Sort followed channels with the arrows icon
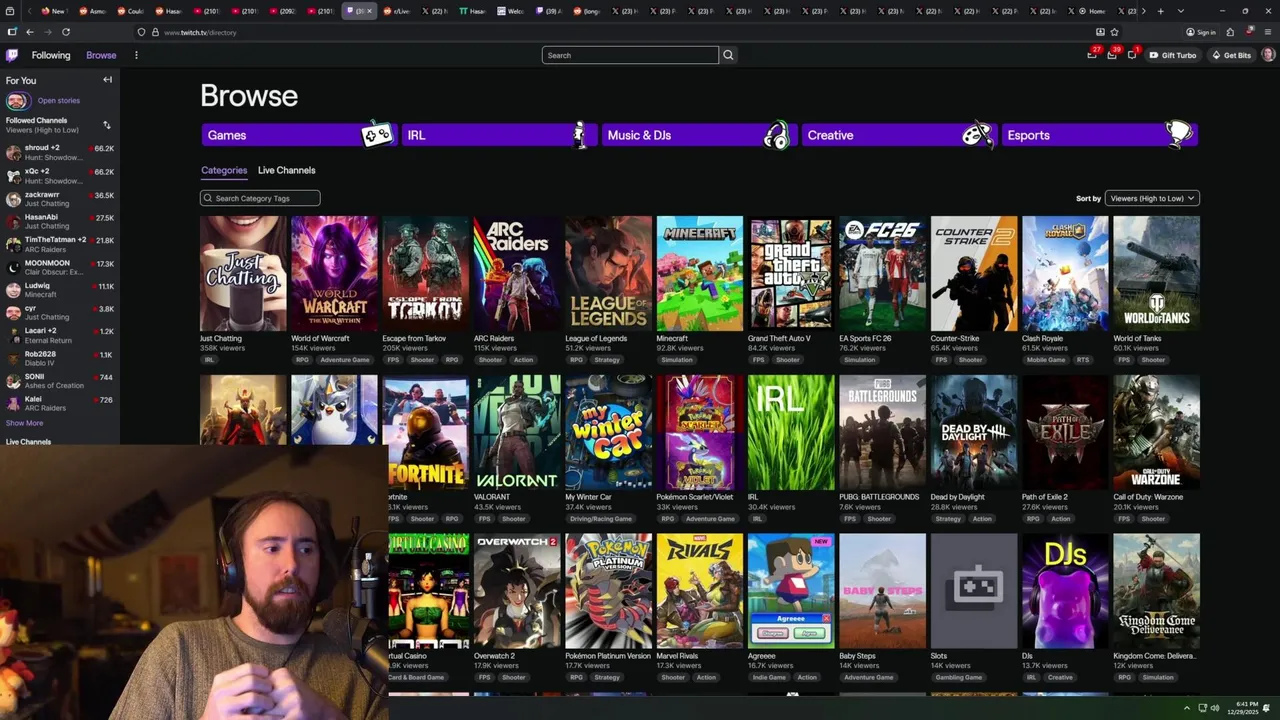The height and width of the screenshot is (720, 1280). click(x=107, y=125)
